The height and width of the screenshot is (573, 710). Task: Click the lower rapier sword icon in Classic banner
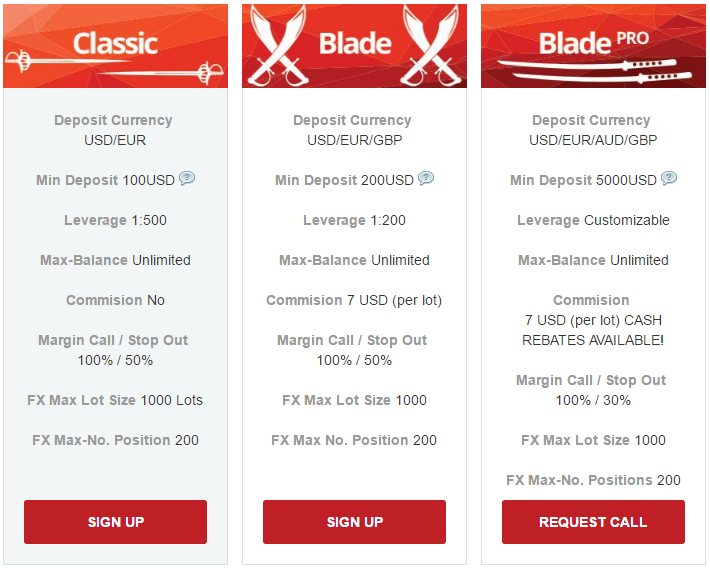161,73
